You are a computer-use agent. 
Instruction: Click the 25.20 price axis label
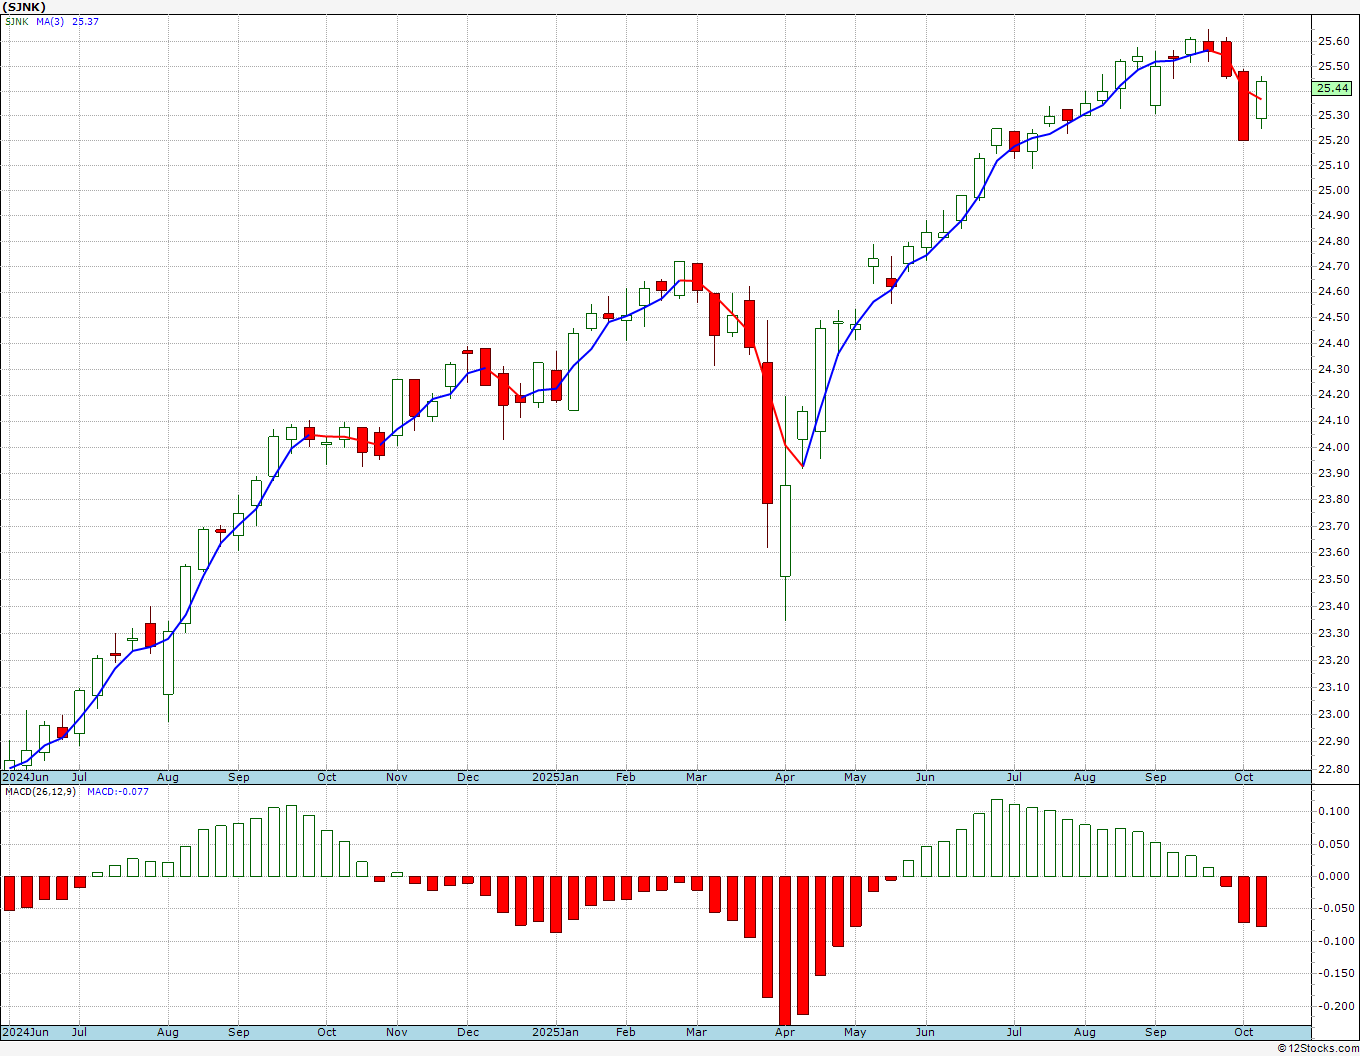click(x=1333, y=140)
